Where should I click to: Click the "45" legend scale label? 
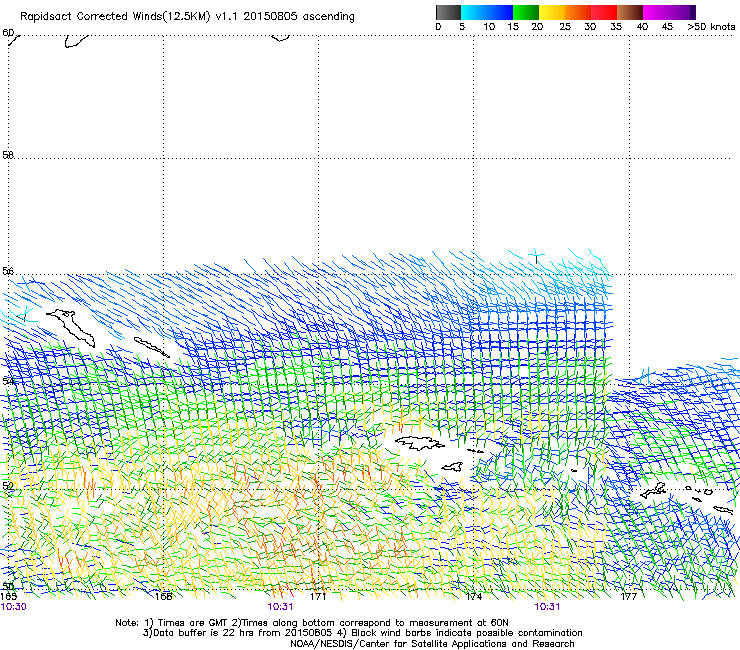pyautogui.click(x=667, y=27)
